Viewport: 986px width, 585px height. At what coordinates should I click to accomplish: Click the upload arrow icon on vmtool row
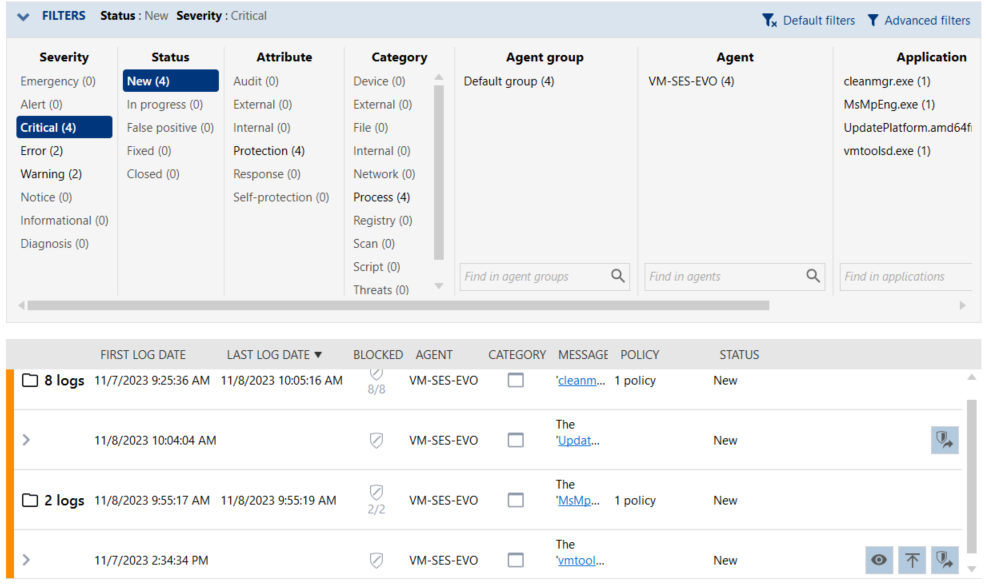click(912, 560)
